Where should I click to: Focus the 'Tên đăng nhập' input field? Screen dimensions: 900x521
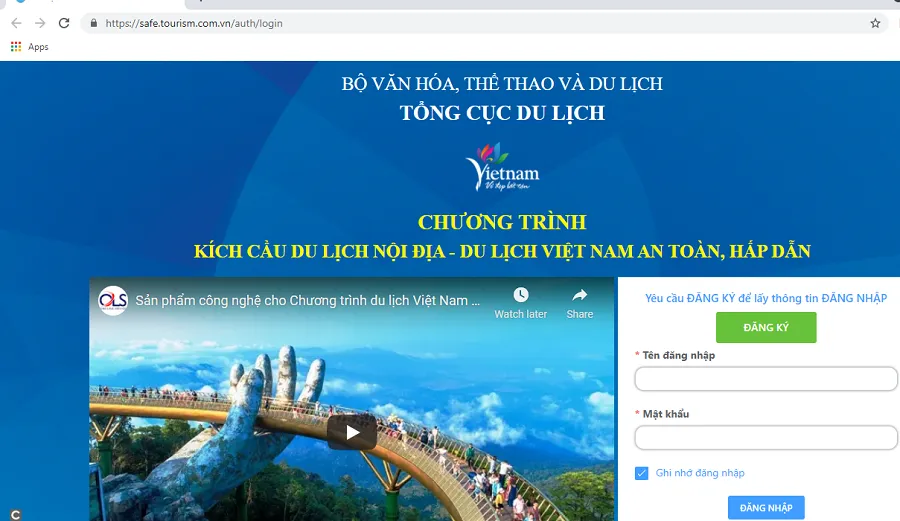pos(766,379)
